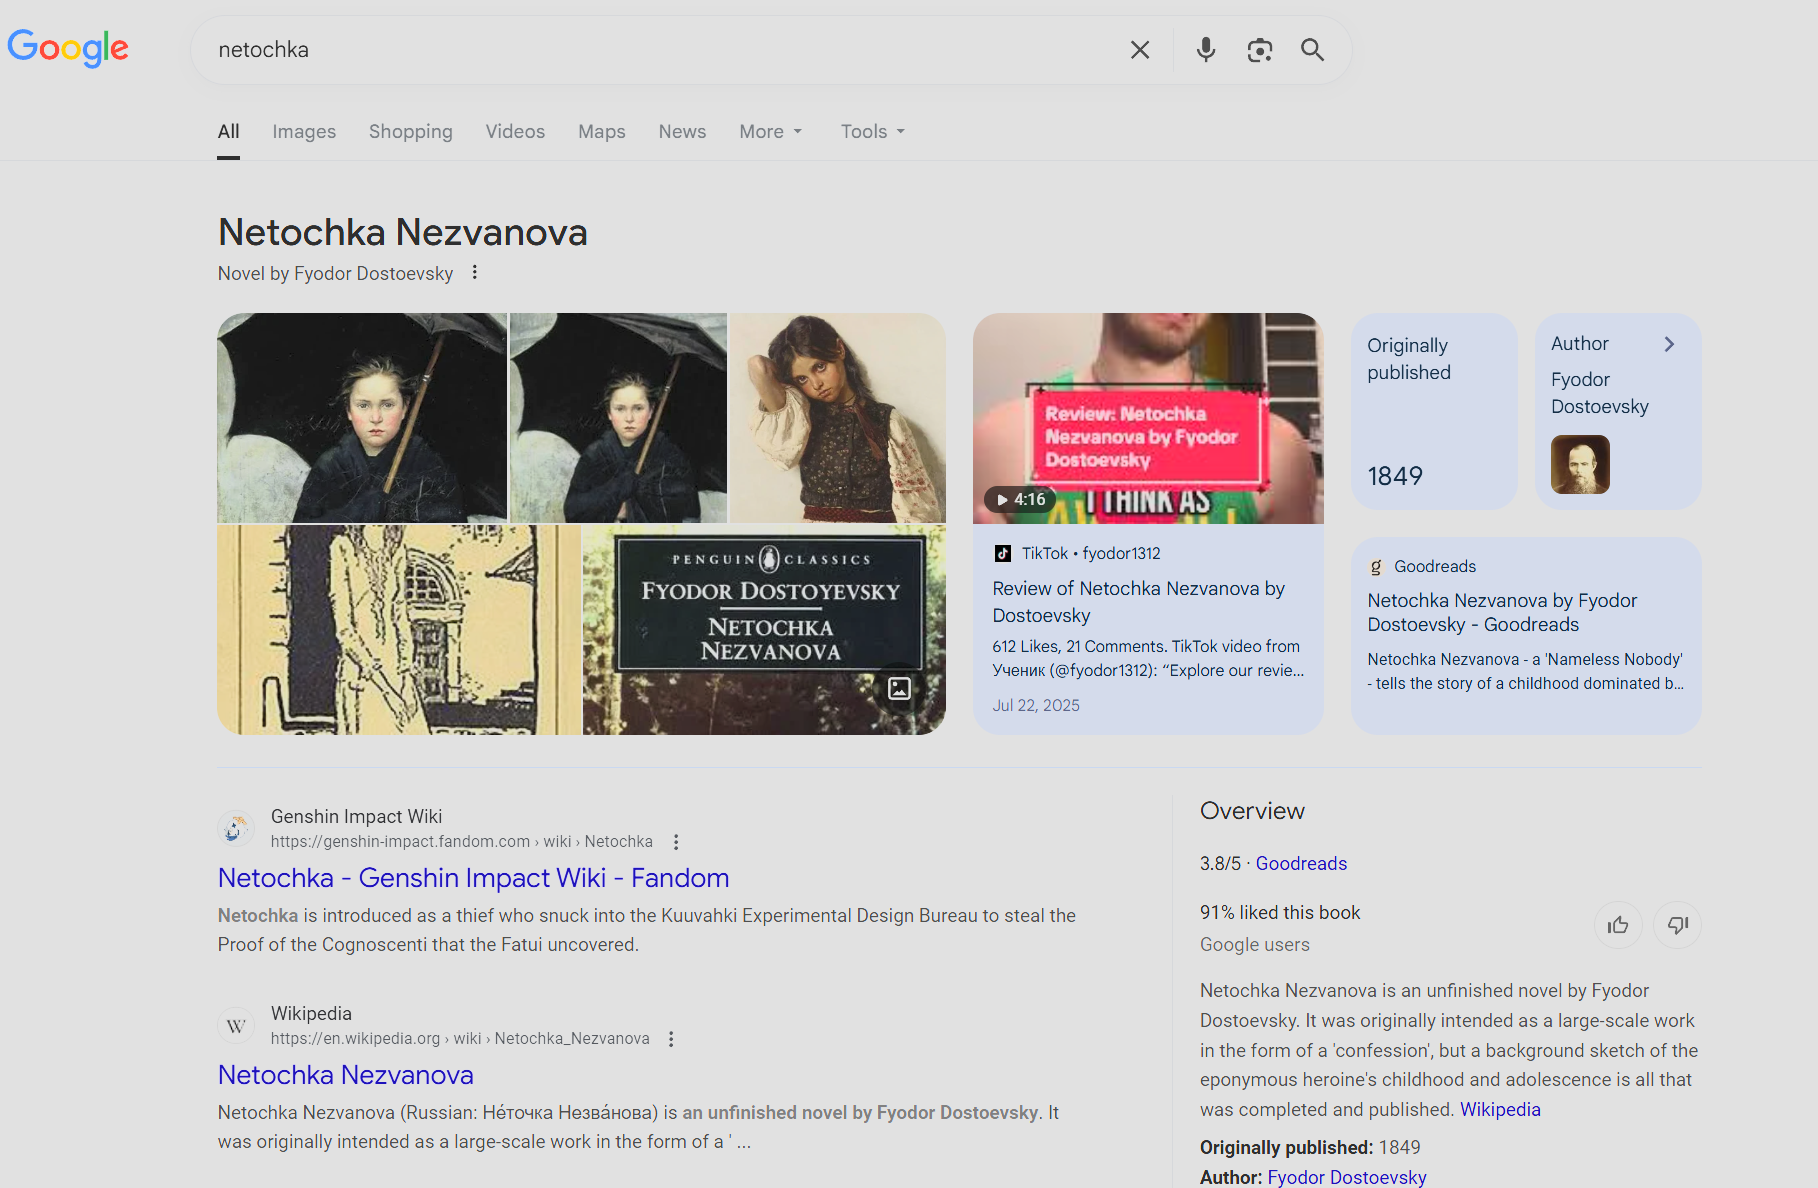Expand the More dropdown menu

coord(770,132)
